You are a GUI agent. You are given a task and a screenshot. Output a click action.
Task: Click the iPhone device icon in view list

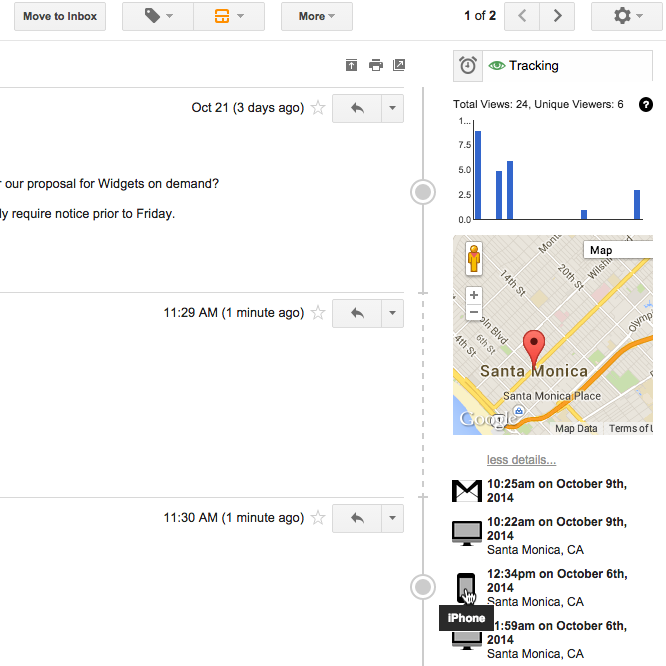466,588
